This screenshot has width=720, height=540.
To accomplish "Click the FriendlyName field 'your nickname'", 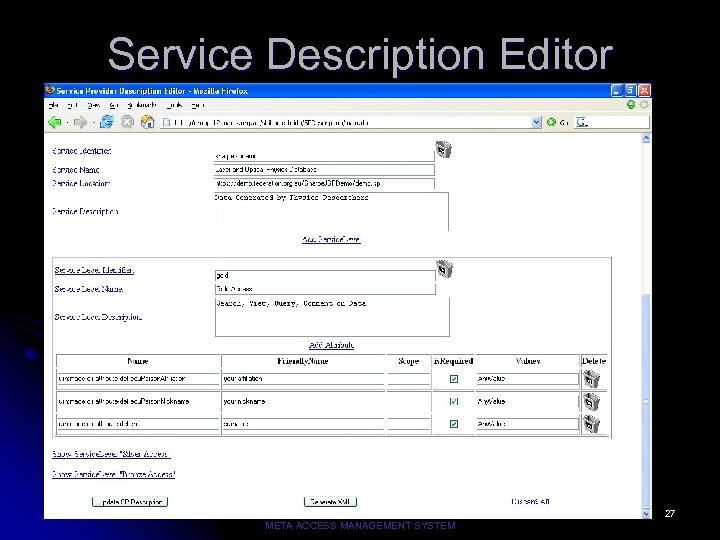I will 303,401.
